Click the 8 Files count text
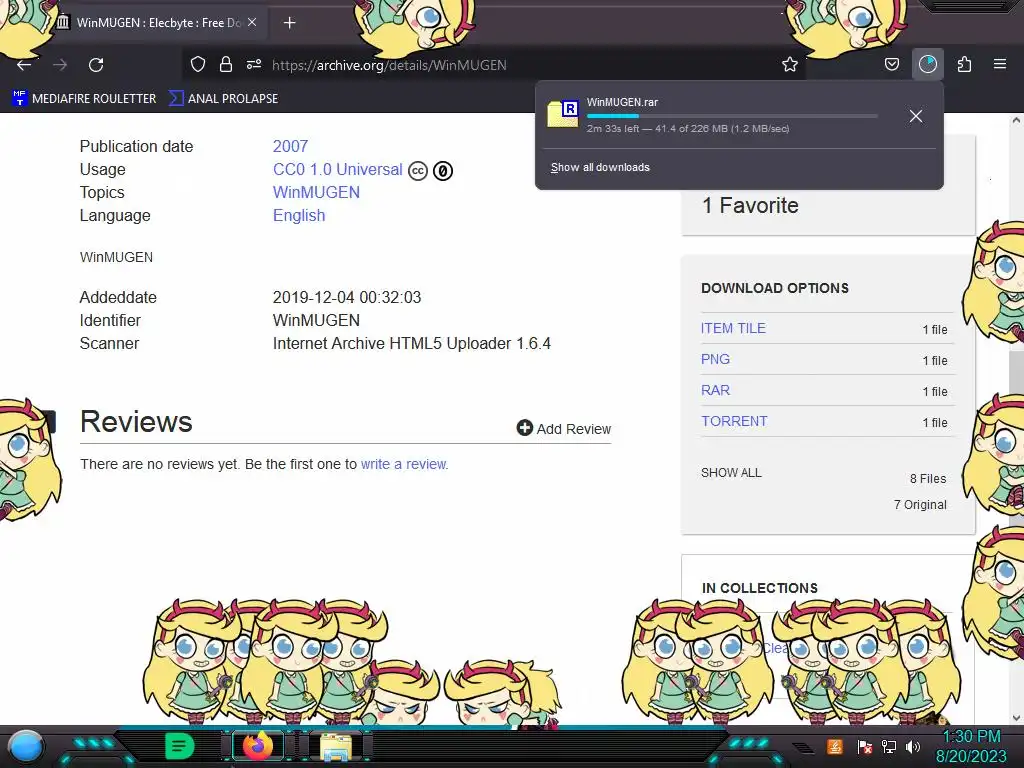 click(x=928, y=479)
